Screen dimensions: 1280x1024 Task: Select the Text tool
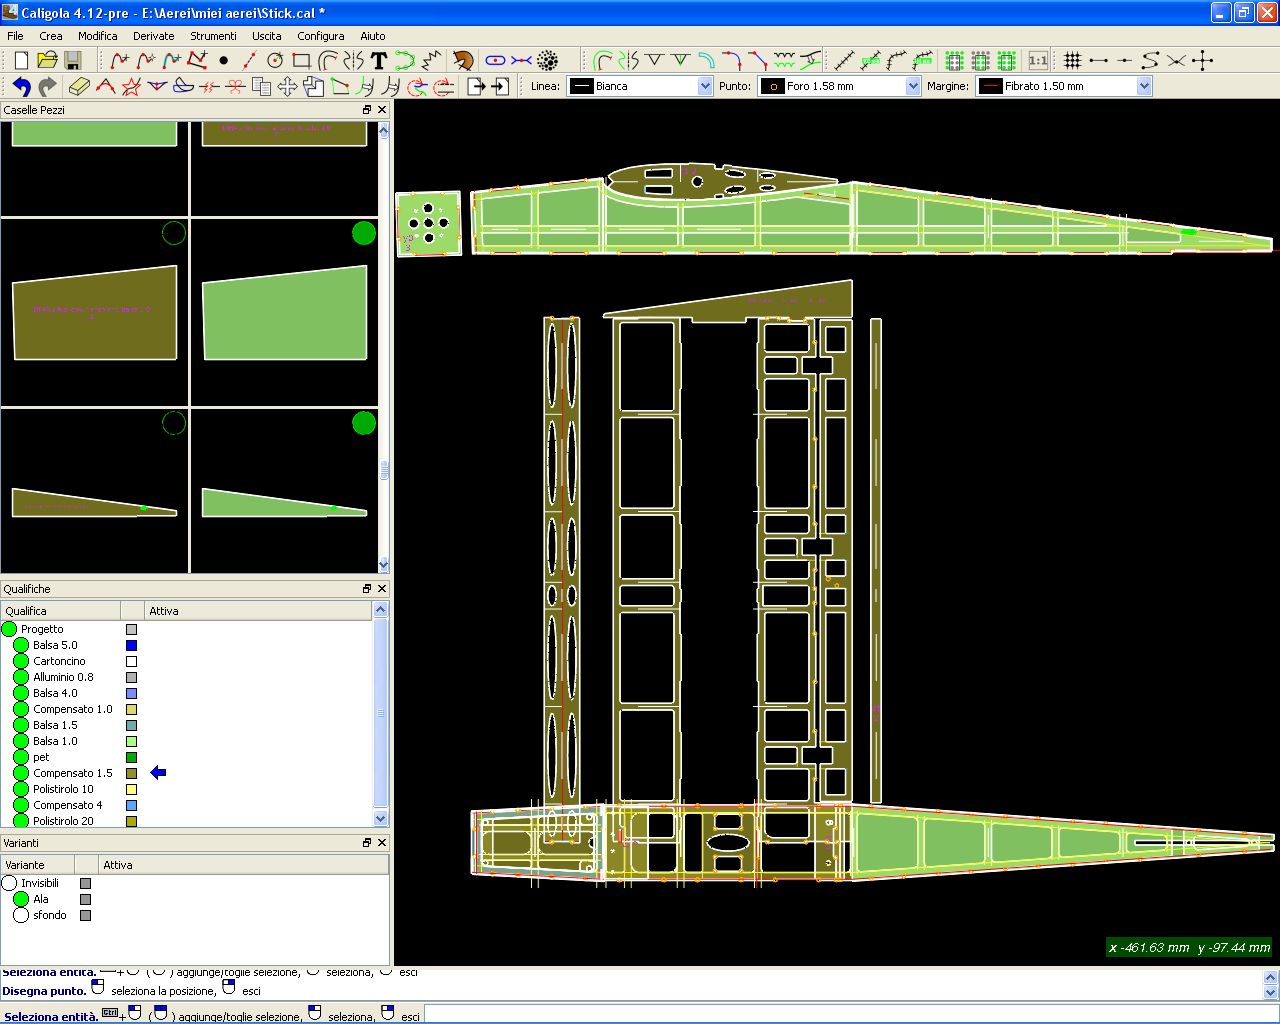(x=379, y=61)
